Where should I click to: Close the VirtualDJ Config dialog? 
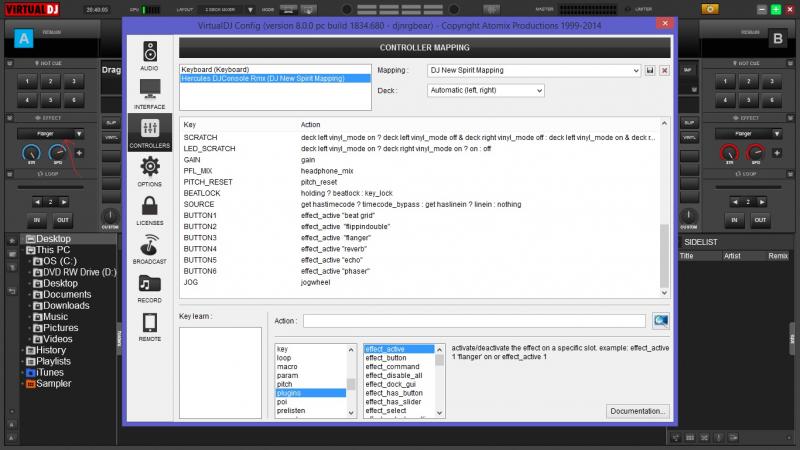pyautogui.click(x=665, y=23)
